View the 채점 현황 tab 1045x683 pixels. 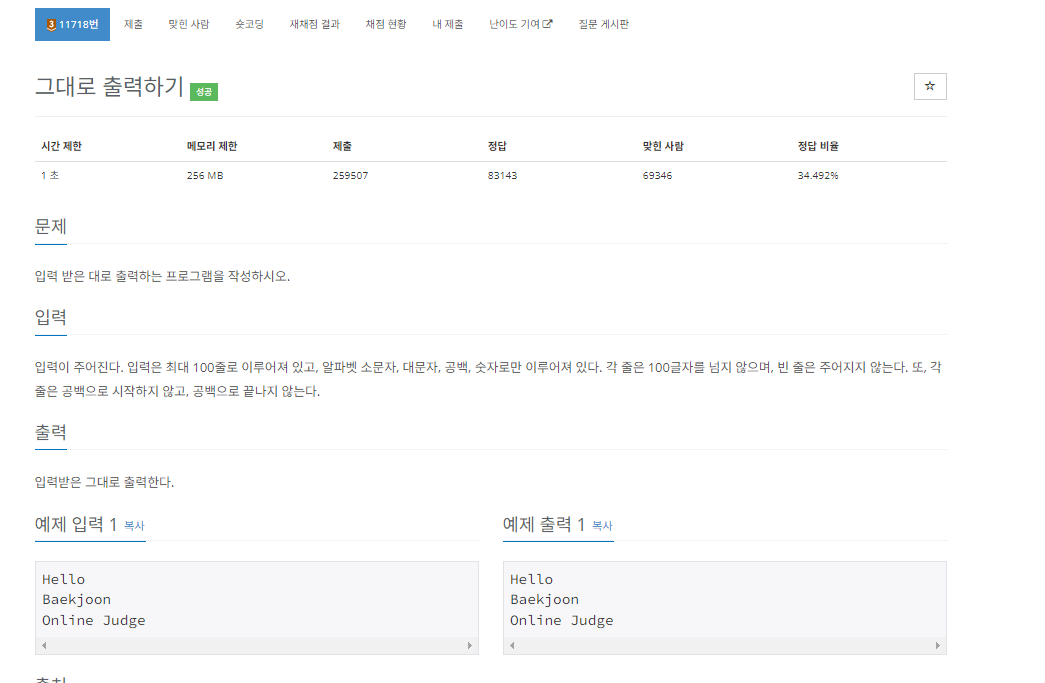386,25
